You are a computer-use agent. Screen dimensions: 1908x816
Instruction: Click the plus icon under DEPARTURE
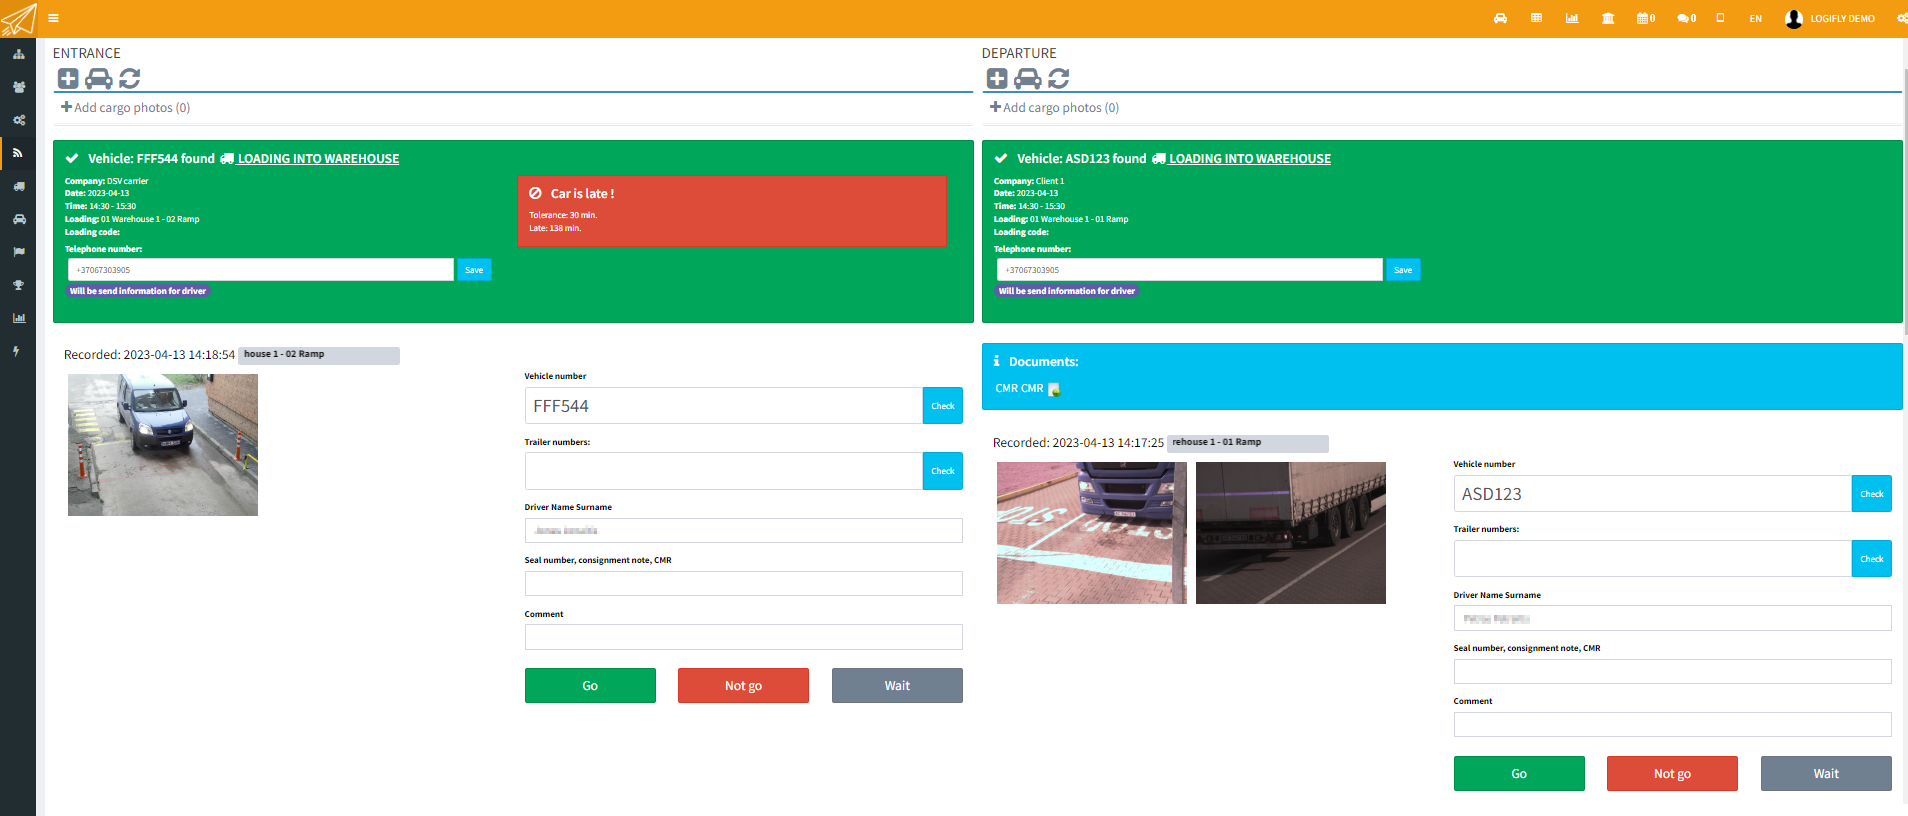point(997,78)
